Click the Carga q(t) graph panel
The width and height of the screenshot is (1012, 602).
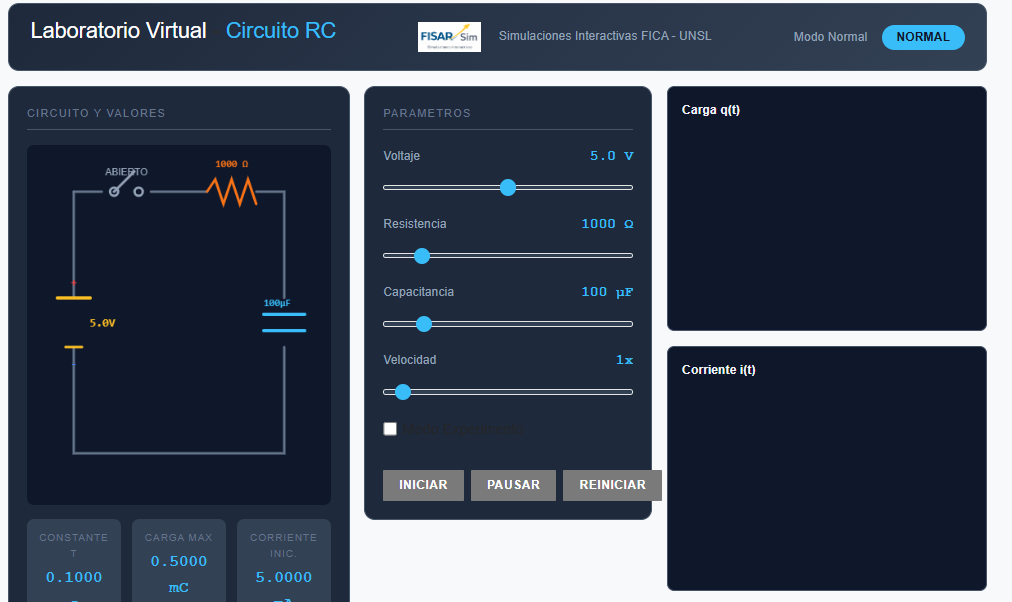click(826, 209)
